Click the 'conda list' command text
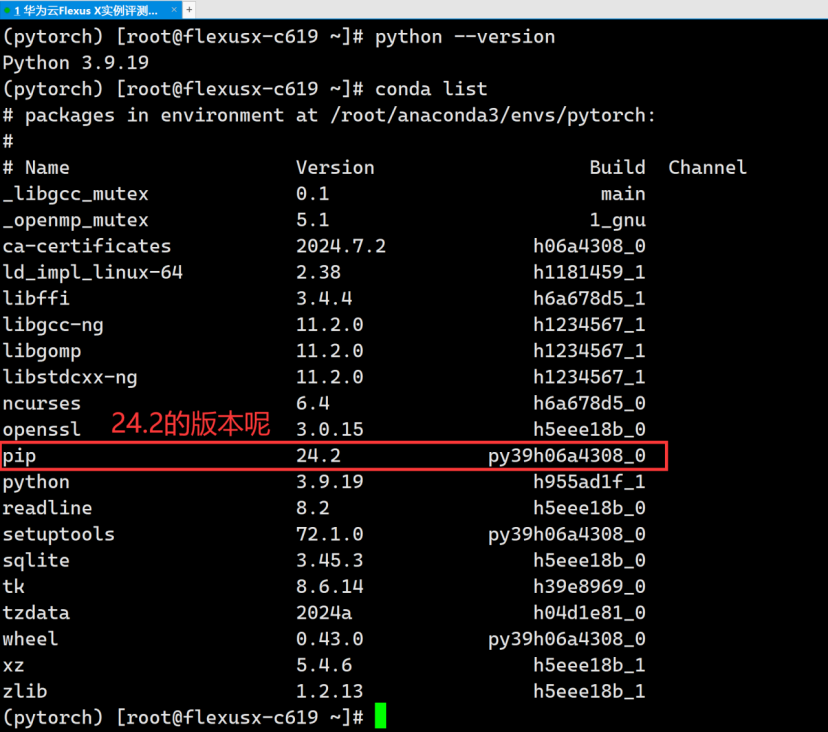The width and height of the screenshot is (828, 732). 431,89
